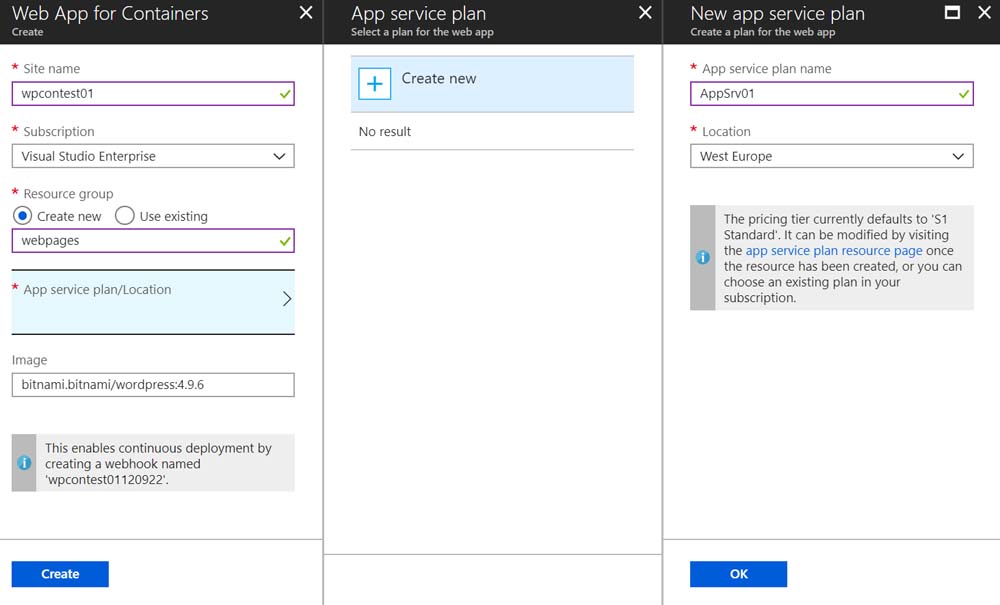Focus the Image input field
Screen dimensions: 1000x605
click(x=153, y=384)
